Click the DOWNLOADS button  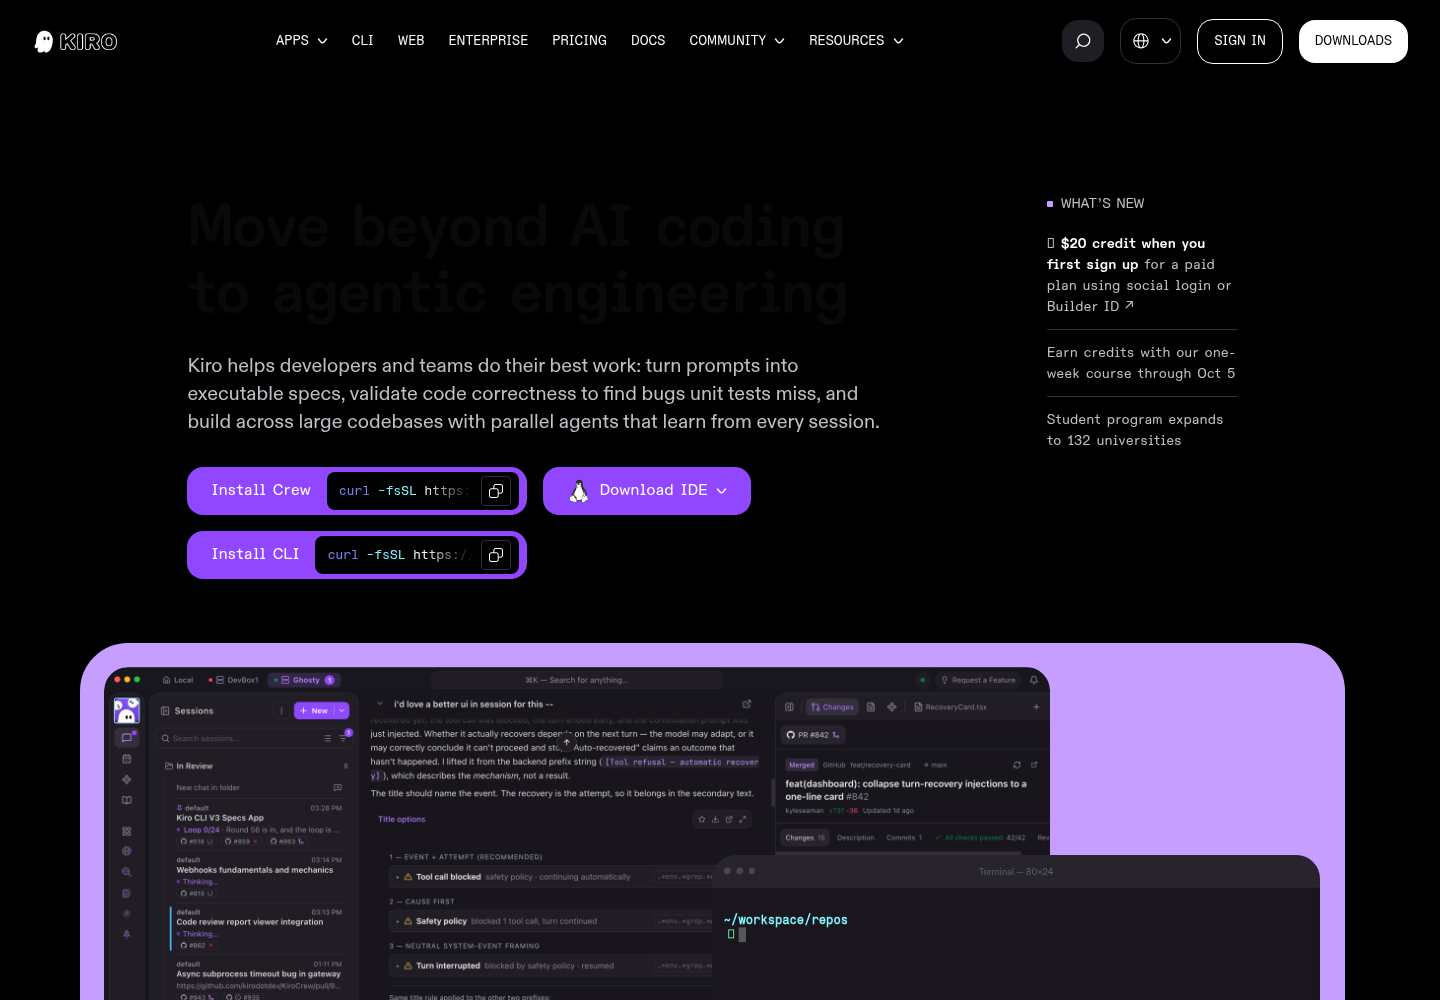tap(1353, 41)
